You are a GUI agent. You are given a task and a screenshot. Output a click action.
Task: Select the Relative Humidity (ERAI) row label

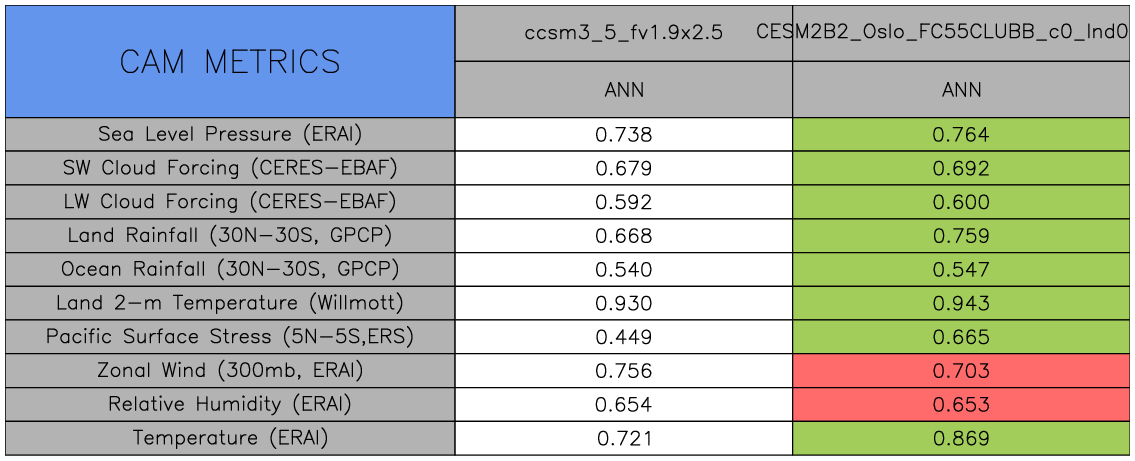(230, 405)
